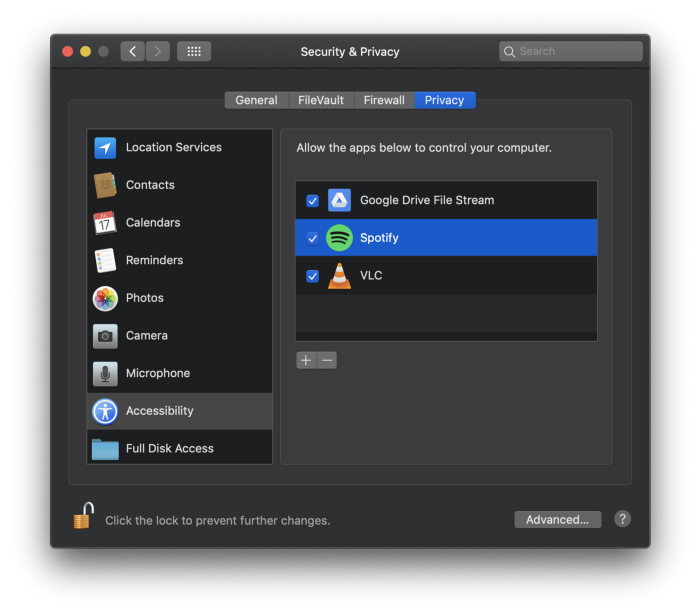
Task: Click the Calendars icon in sidebar
Action: click(105, 223)
